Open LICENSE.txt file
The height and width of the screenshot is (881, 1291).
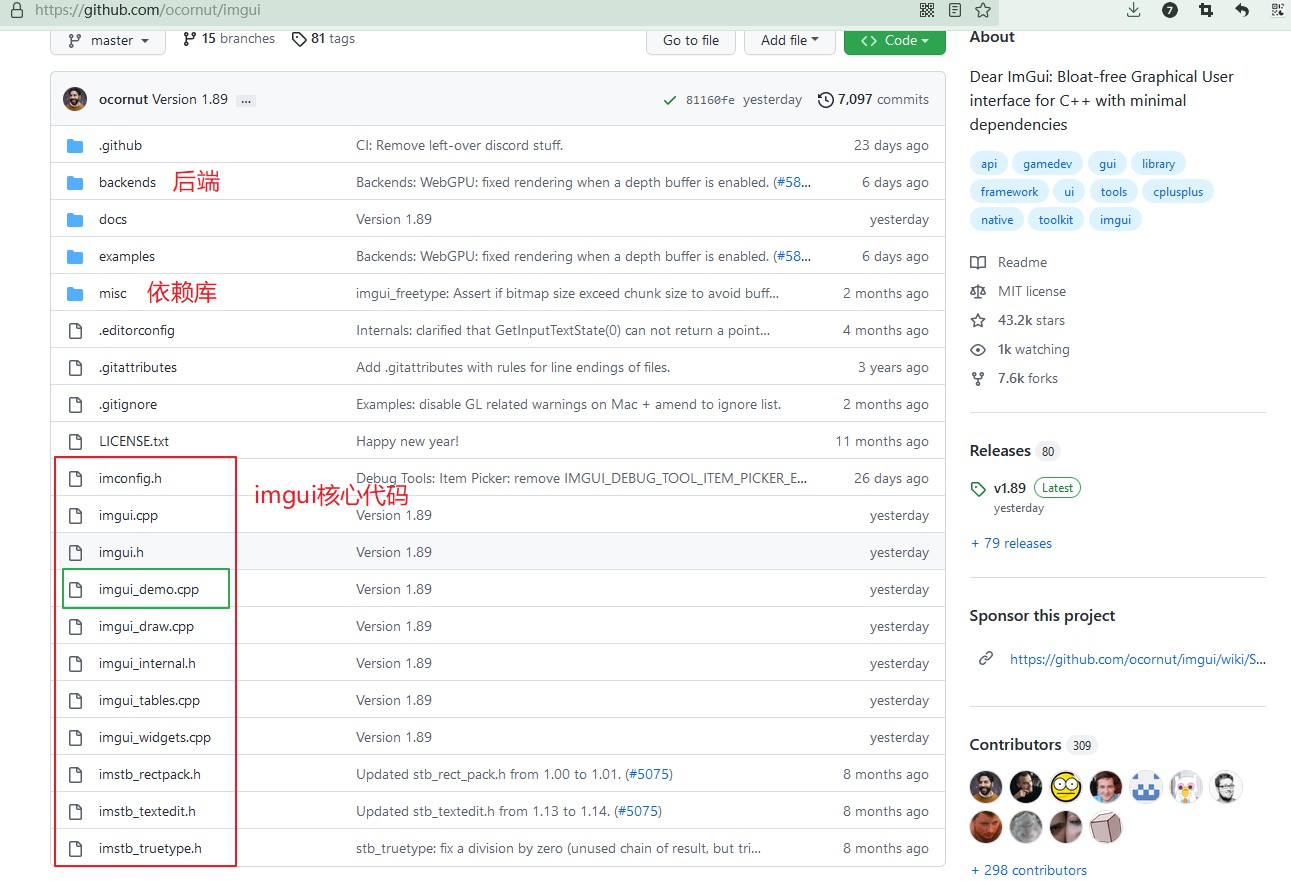click(x=134, y=441)
